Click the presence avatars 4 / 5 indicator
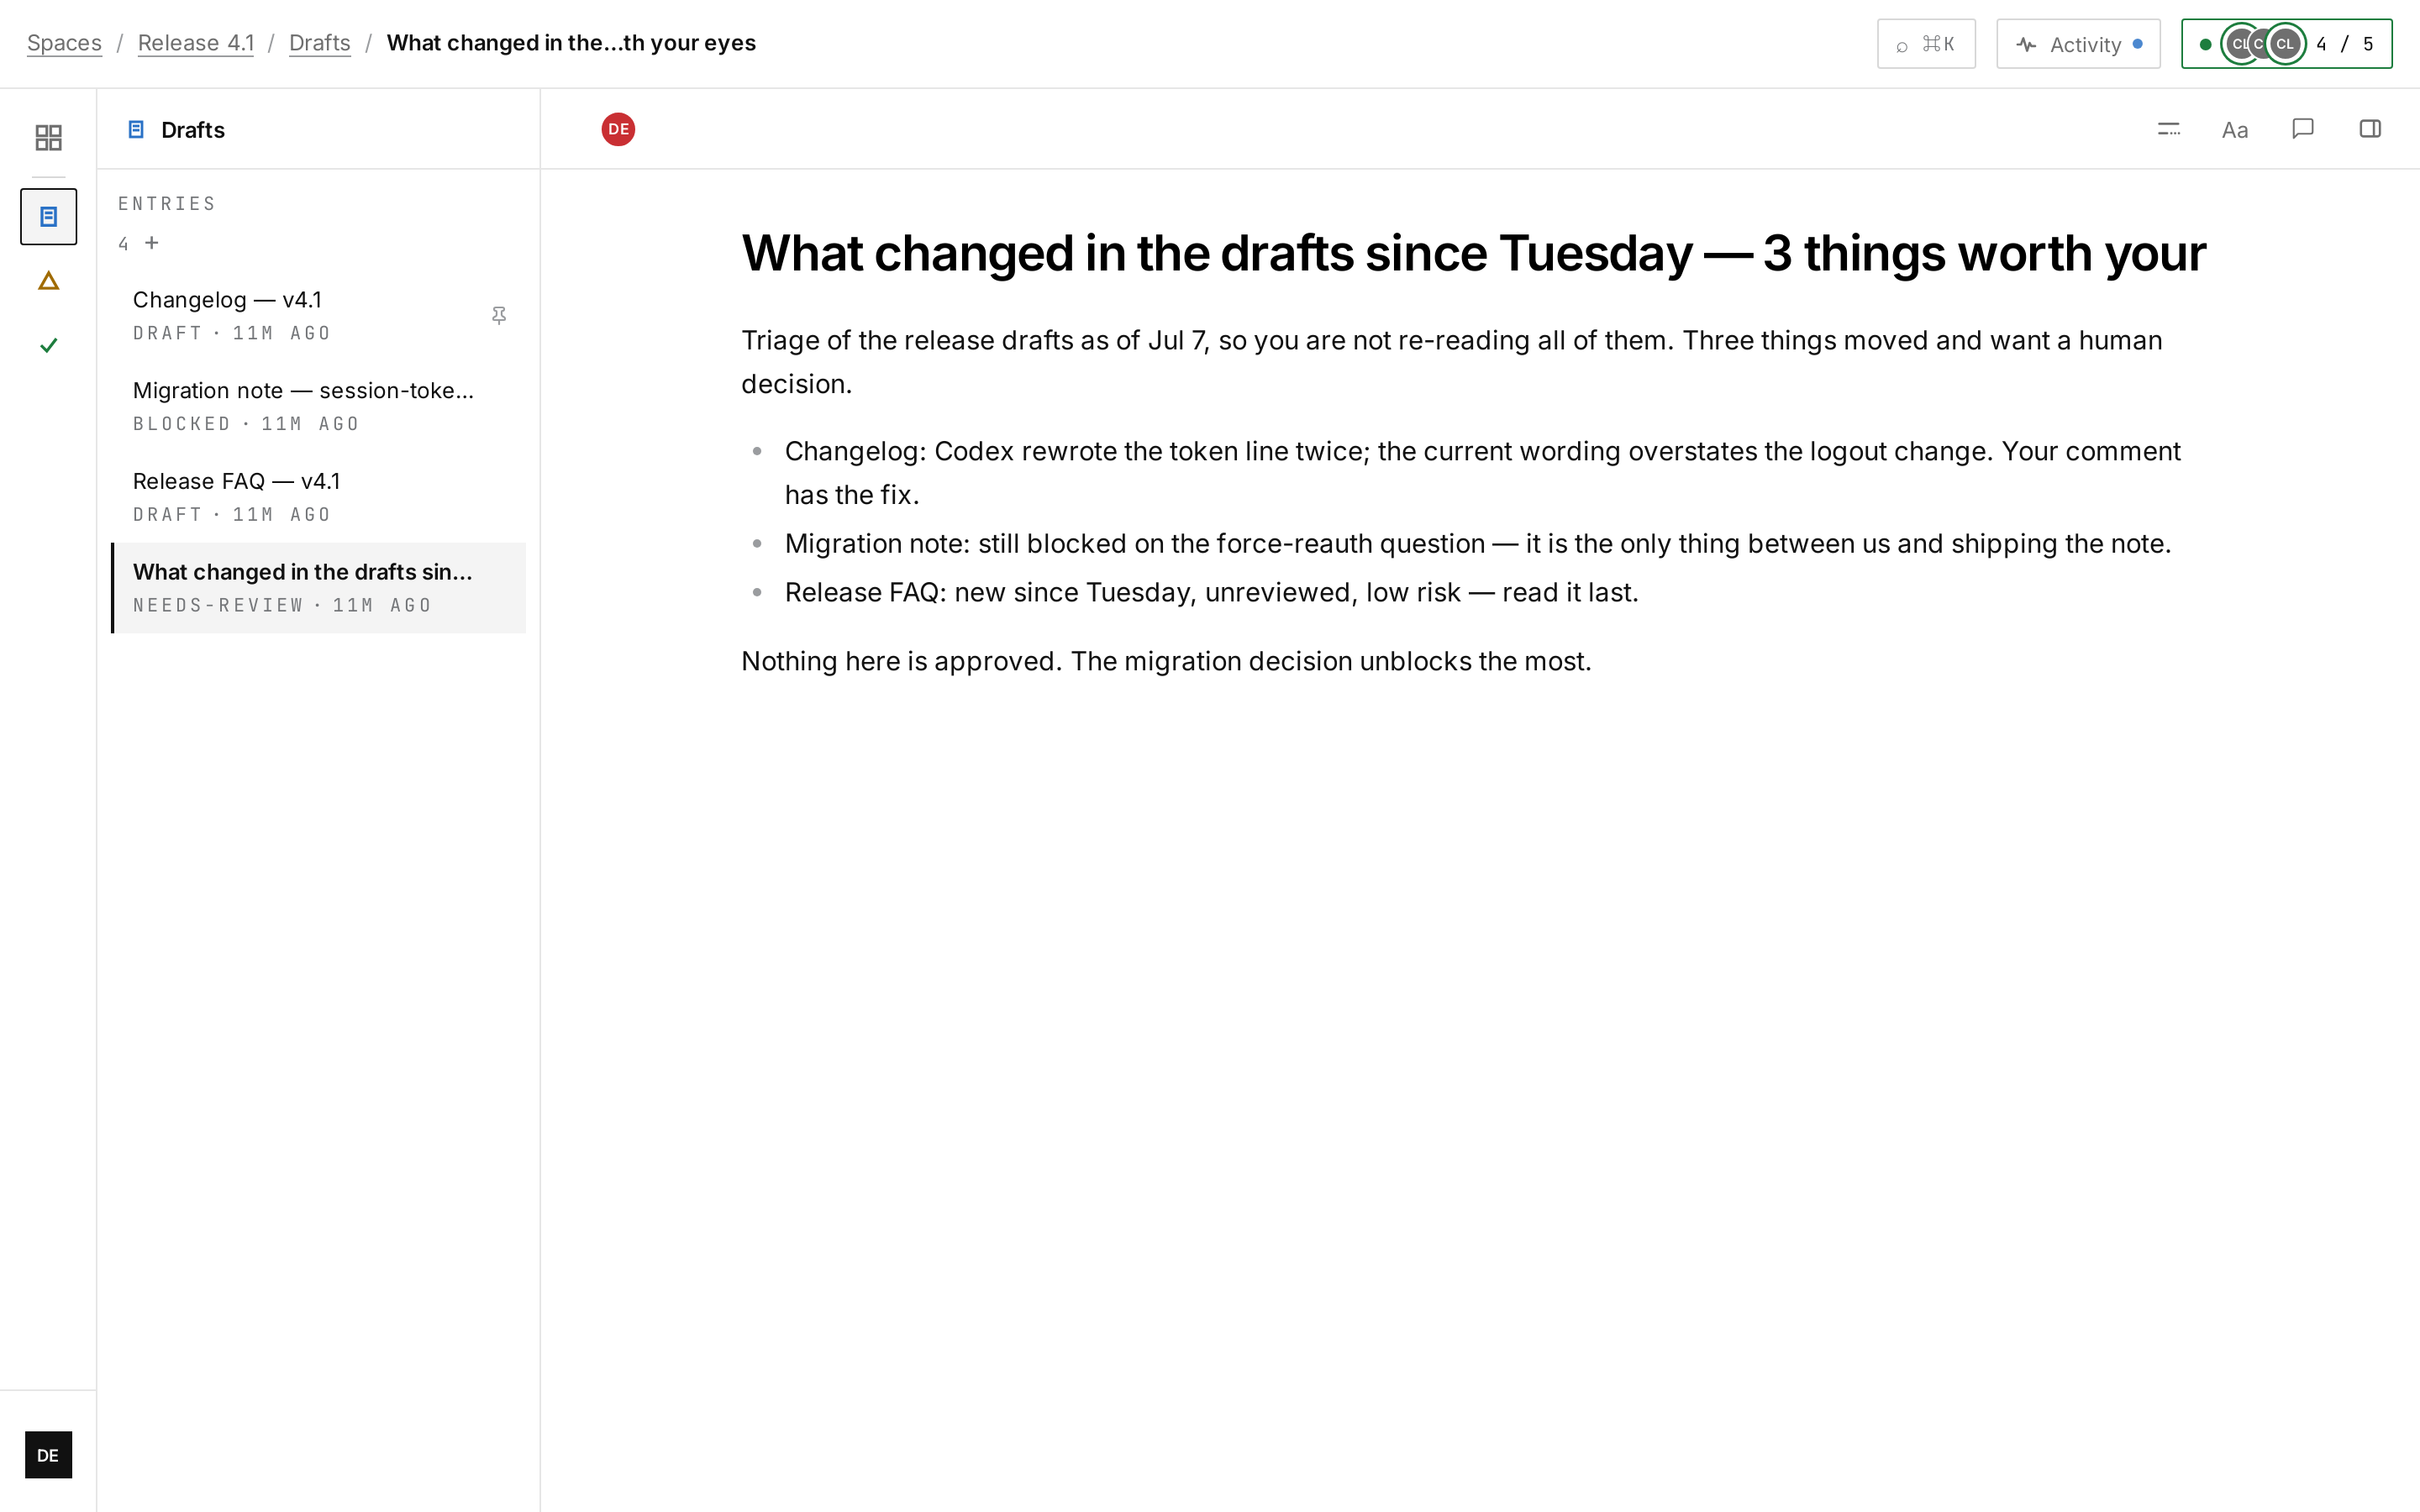The height and width of the screenshot is (1512, 2420). [x=2286, y=44]
